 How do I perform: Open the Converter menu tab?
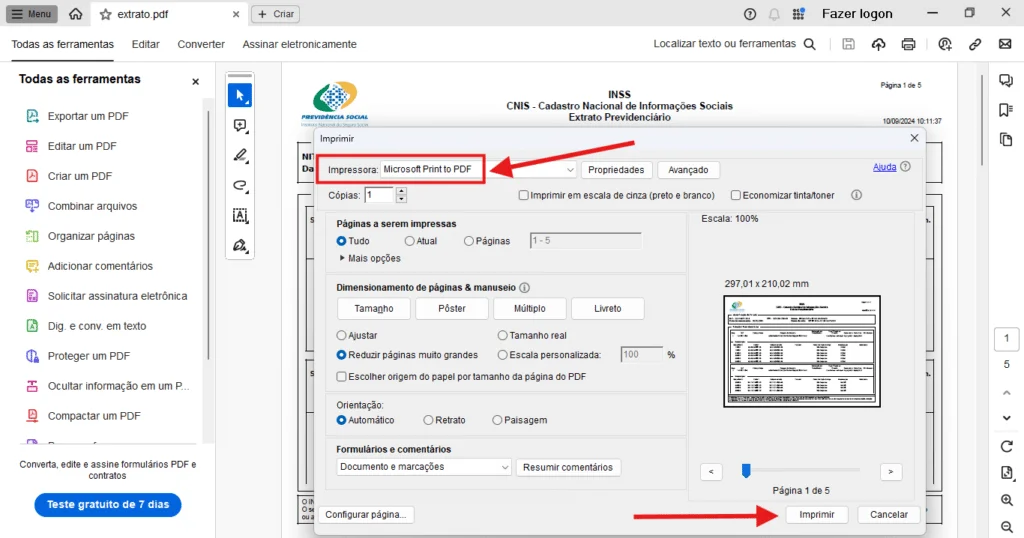(x=201, y=44)
